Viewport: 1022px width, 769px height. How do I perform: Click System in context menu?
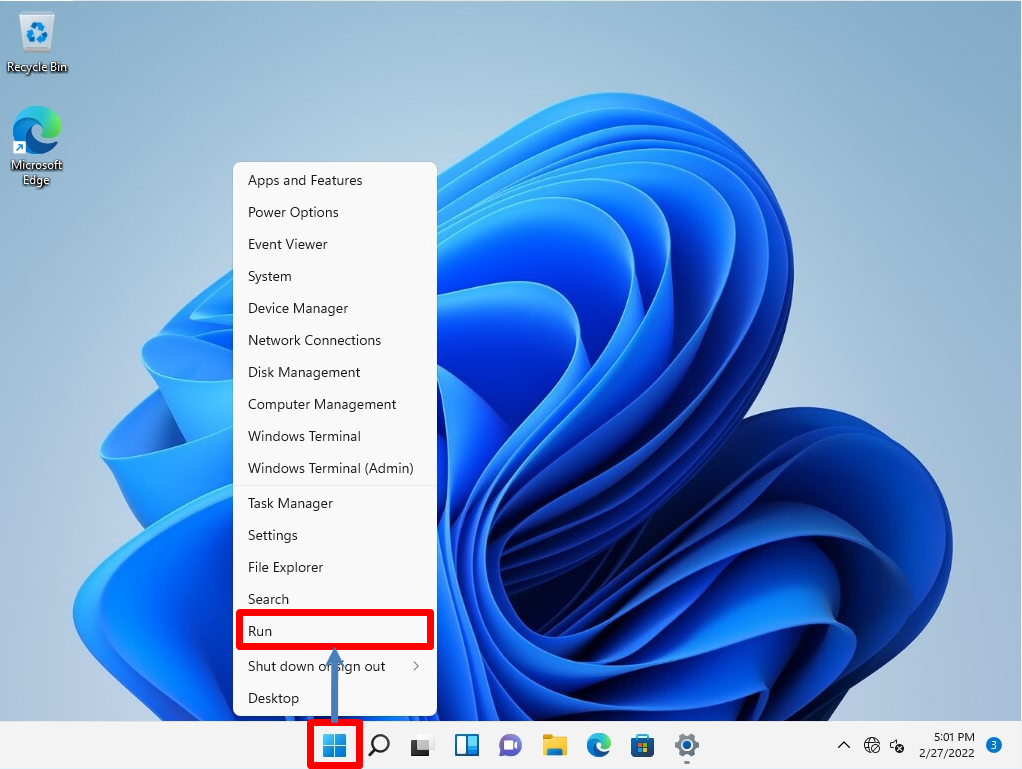[x=334, y=276]
